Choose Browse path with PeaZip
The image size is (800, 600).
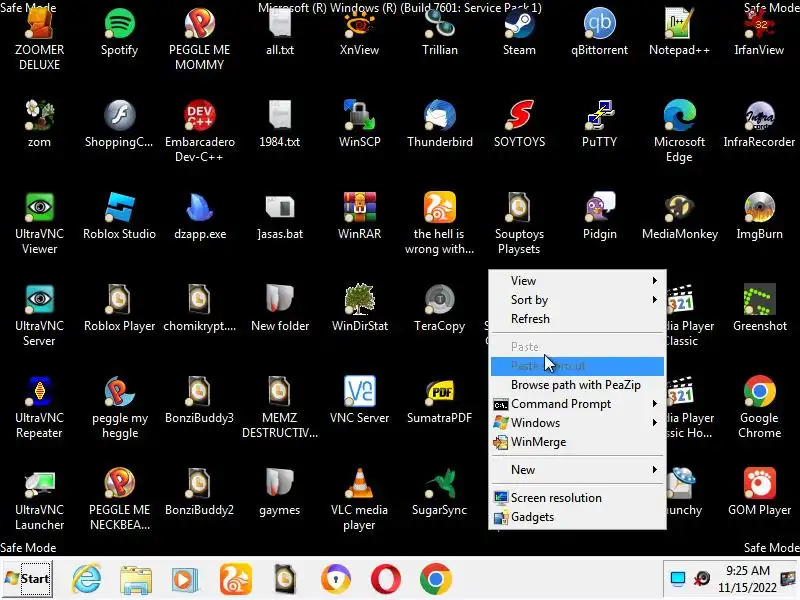coord(577,385)
